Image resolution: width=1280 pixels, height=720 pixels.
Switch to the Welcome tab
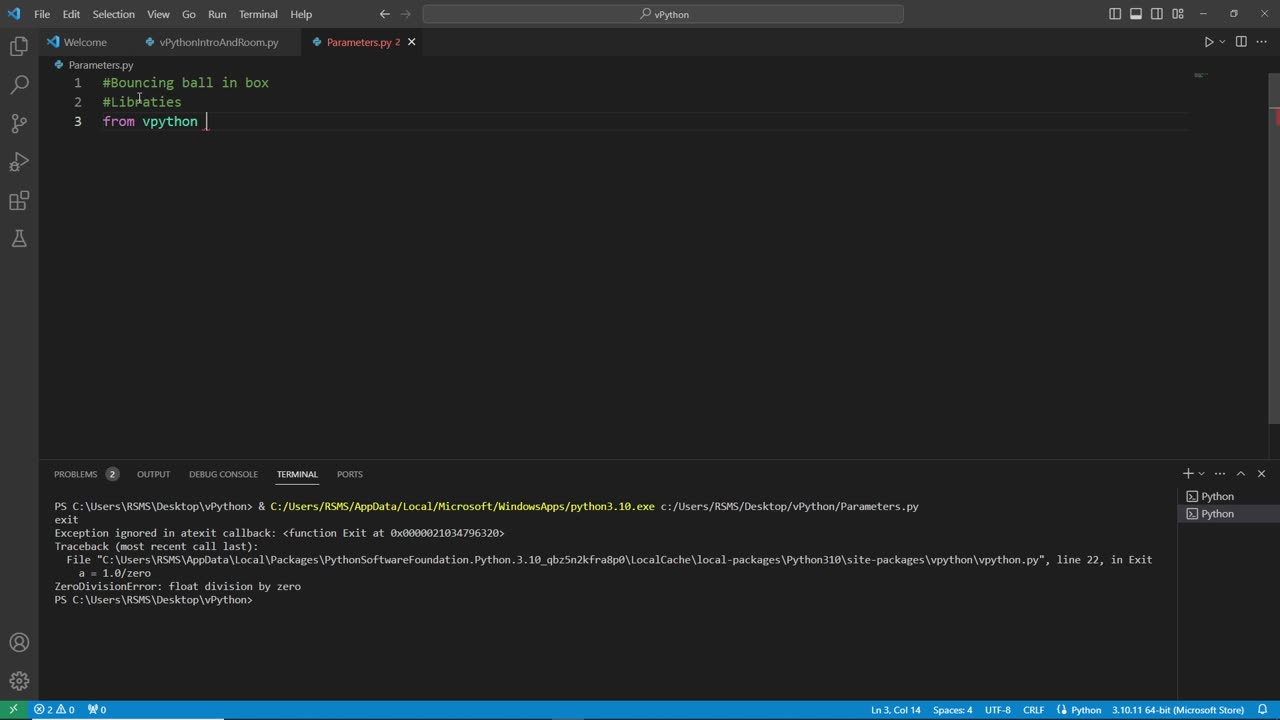(x=85, y=42)
